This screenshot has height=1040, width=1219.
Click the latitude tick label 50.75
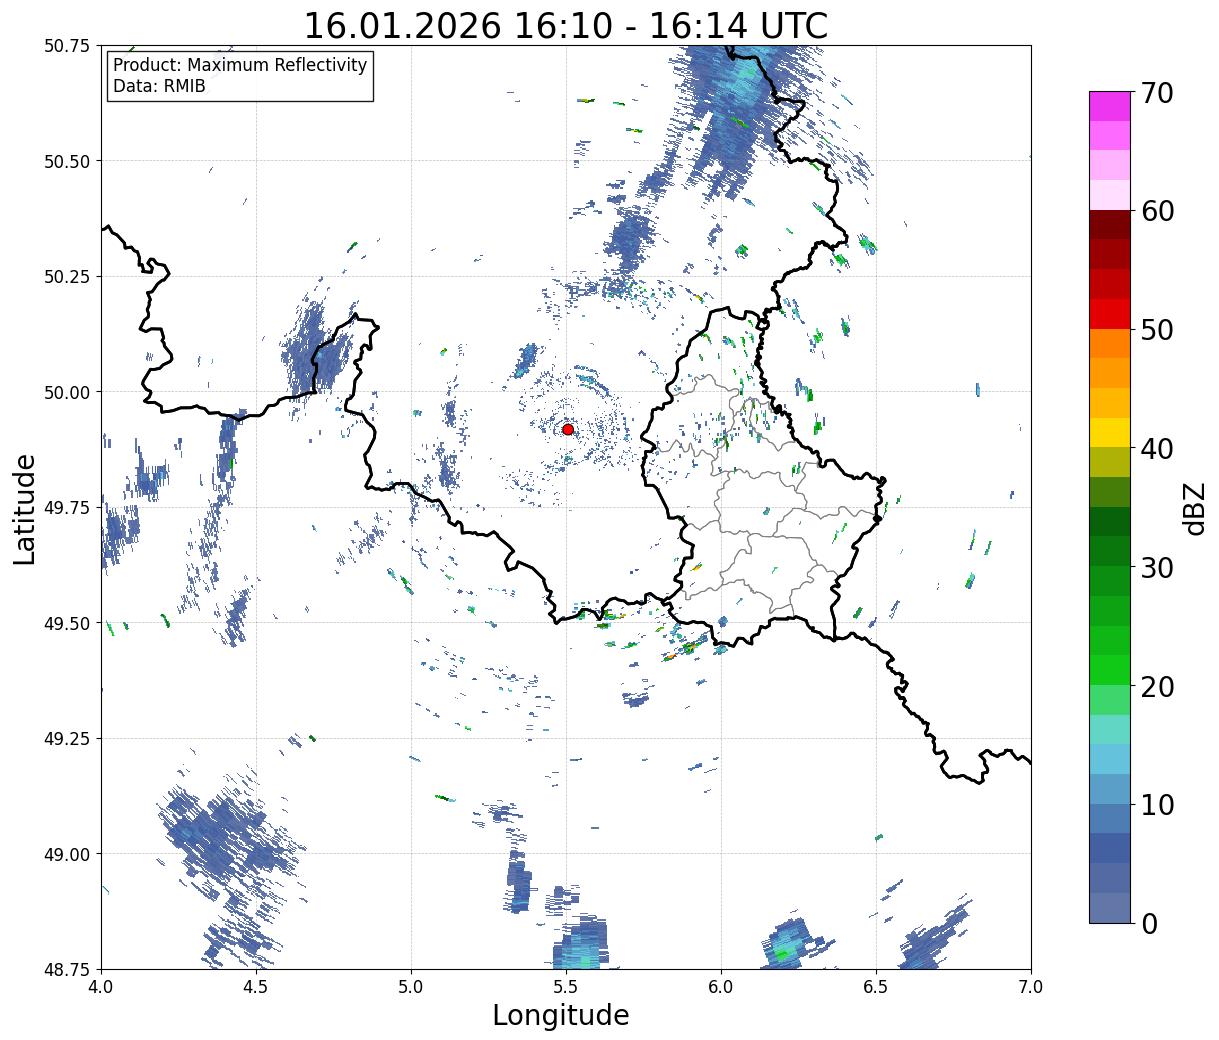click(x=67, y=46)
